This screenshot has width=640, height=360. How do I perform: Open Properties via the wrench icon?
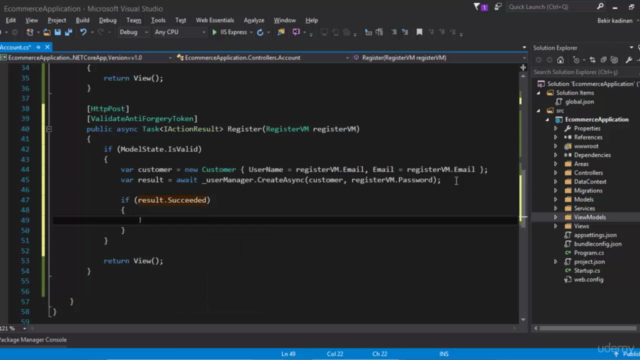[629, 60]
